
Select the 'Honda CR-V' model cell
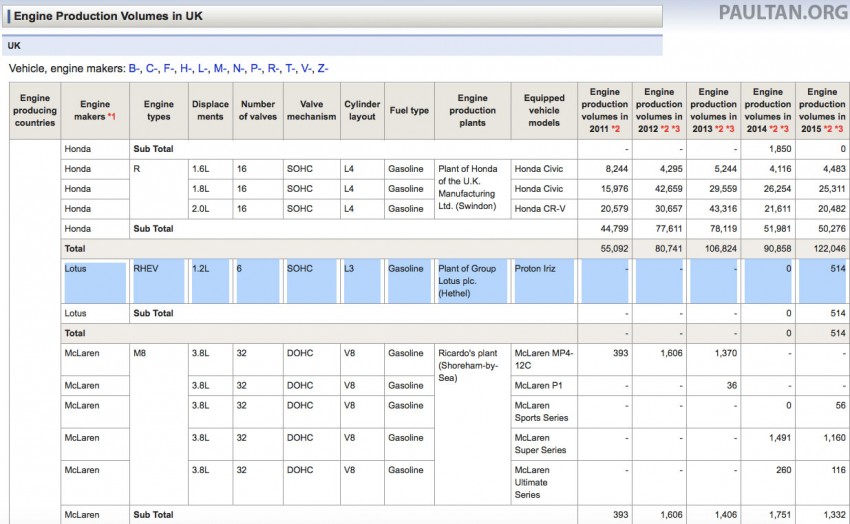(544, 209)
